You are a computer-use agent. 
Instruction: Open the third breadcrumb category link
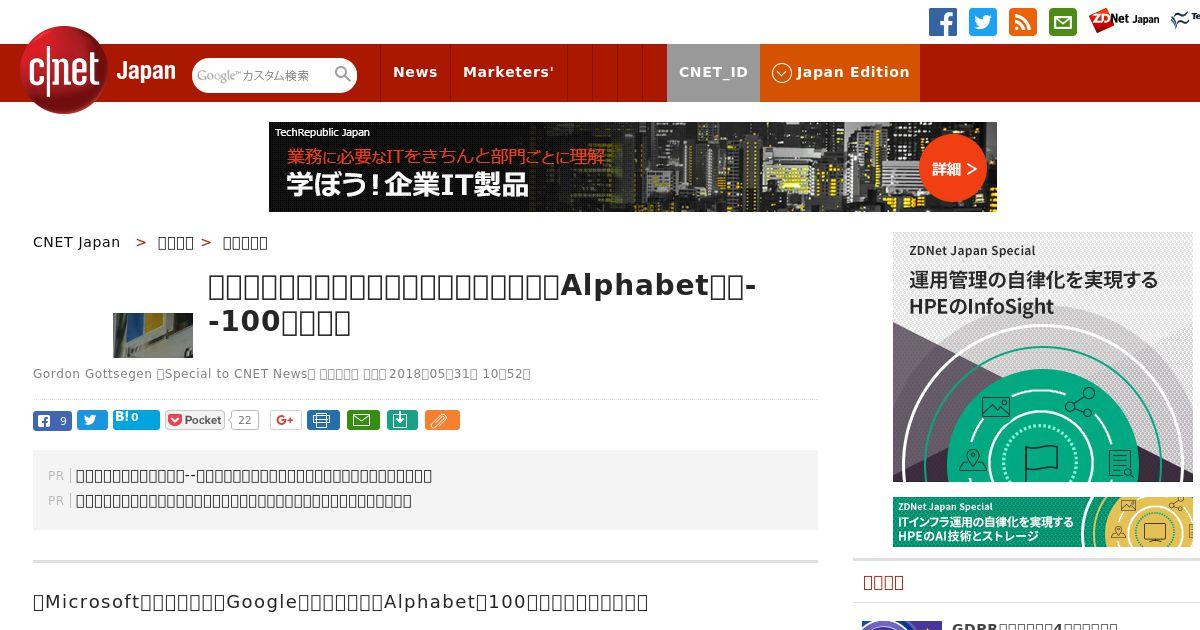245,242
